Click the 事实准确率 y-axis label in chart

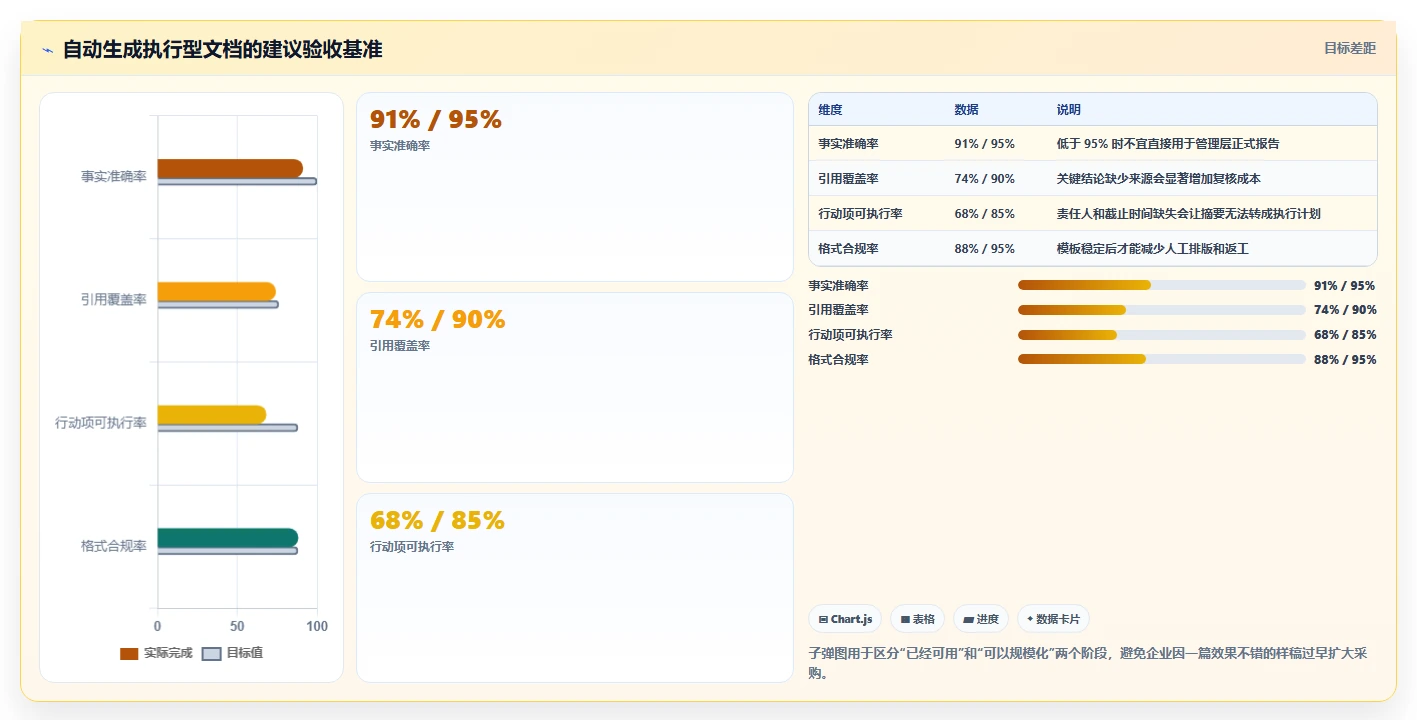(114, 176)
